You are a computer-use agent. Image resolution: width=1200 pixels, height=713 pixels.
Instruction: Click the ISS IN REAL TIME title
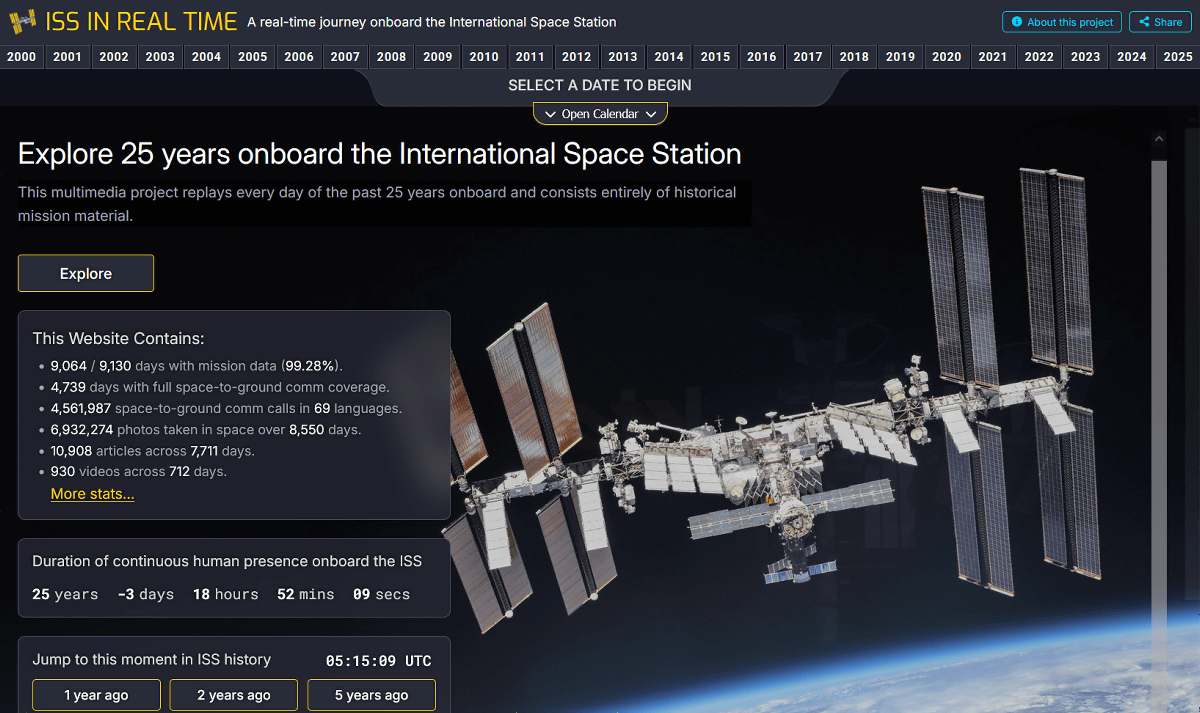click(141, 21)
